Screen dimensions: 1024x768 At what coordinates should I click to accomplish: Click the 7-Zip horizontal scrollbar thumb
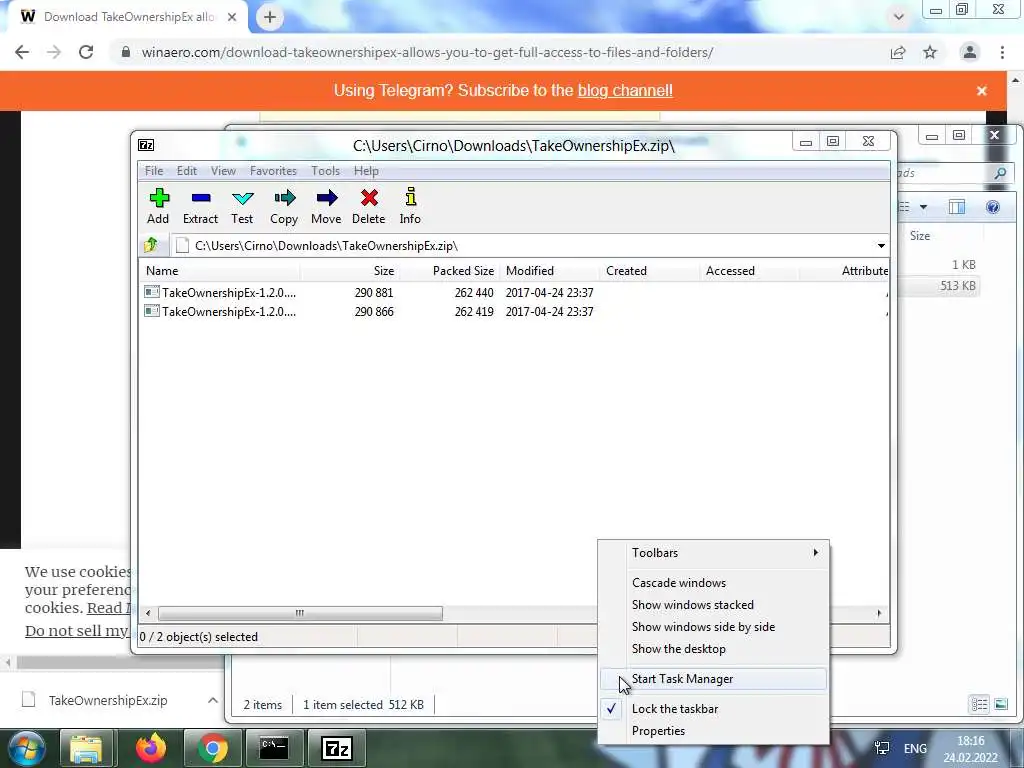click(x=300, y=613)
